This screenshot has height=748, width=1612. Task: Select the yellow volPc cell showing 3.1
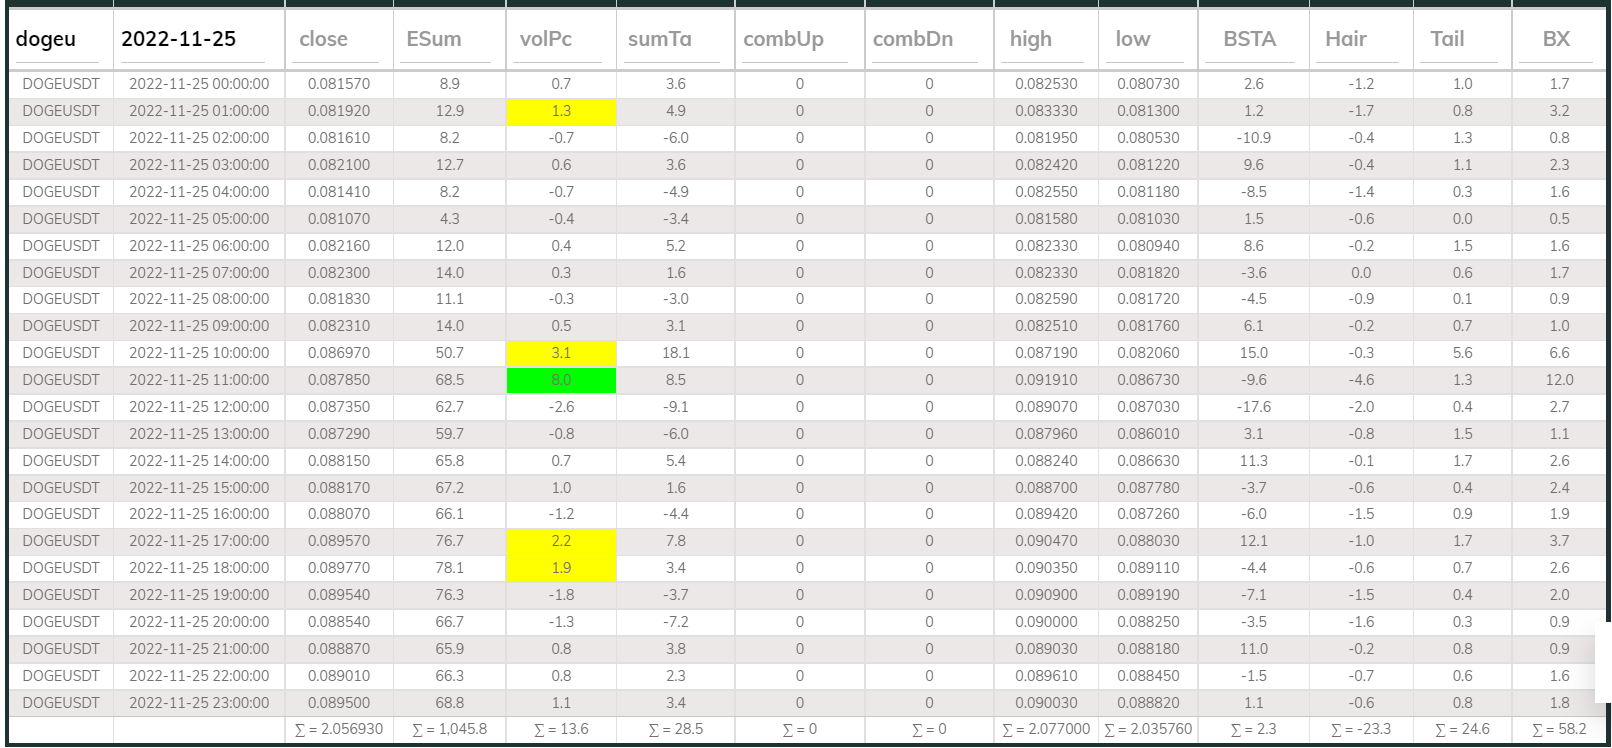(561, 353)
